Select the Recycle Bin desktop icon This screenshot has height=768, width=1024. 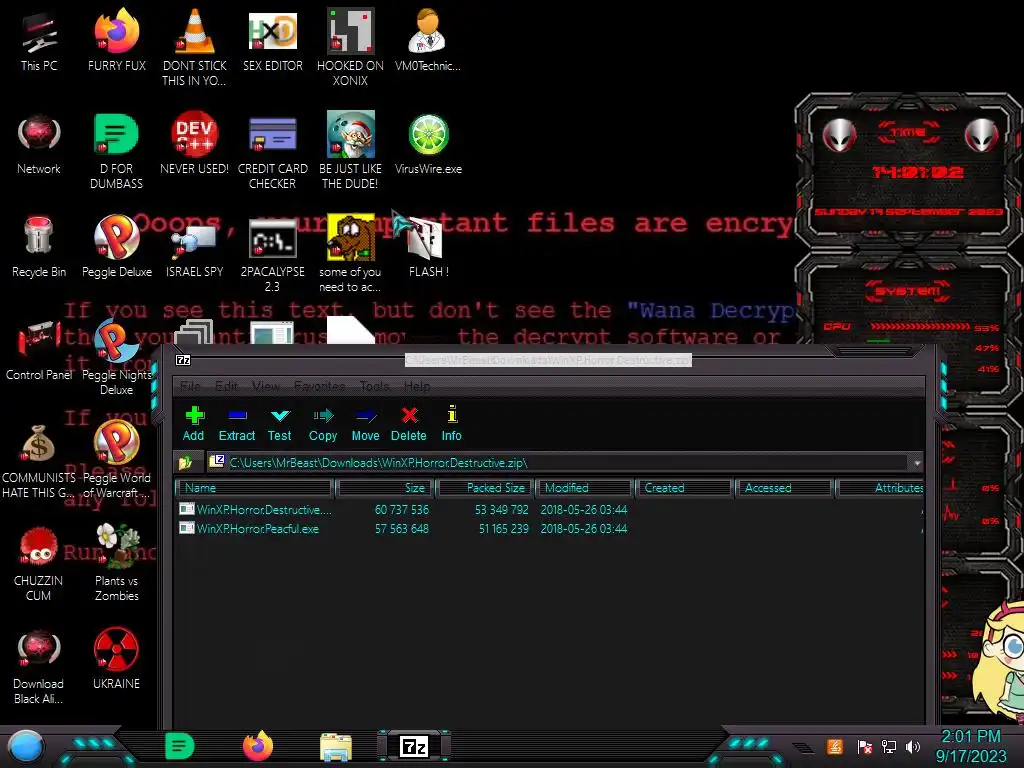(x=39, y=247)
